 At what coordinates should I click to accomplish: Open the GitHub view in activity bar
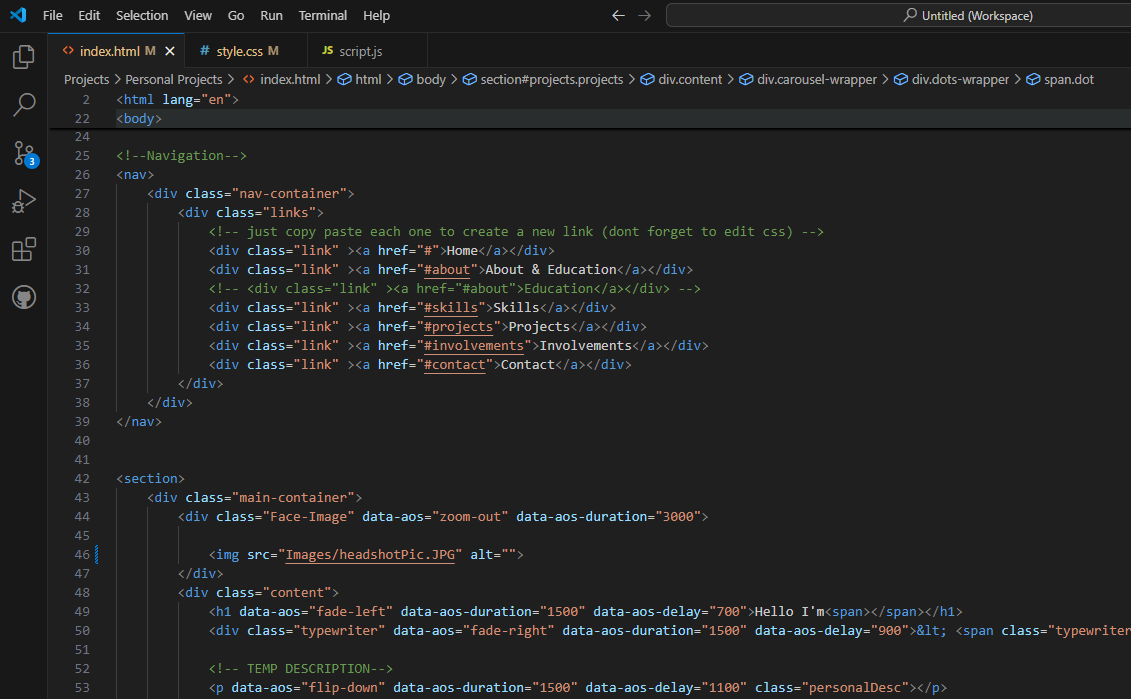click(24, 297)
